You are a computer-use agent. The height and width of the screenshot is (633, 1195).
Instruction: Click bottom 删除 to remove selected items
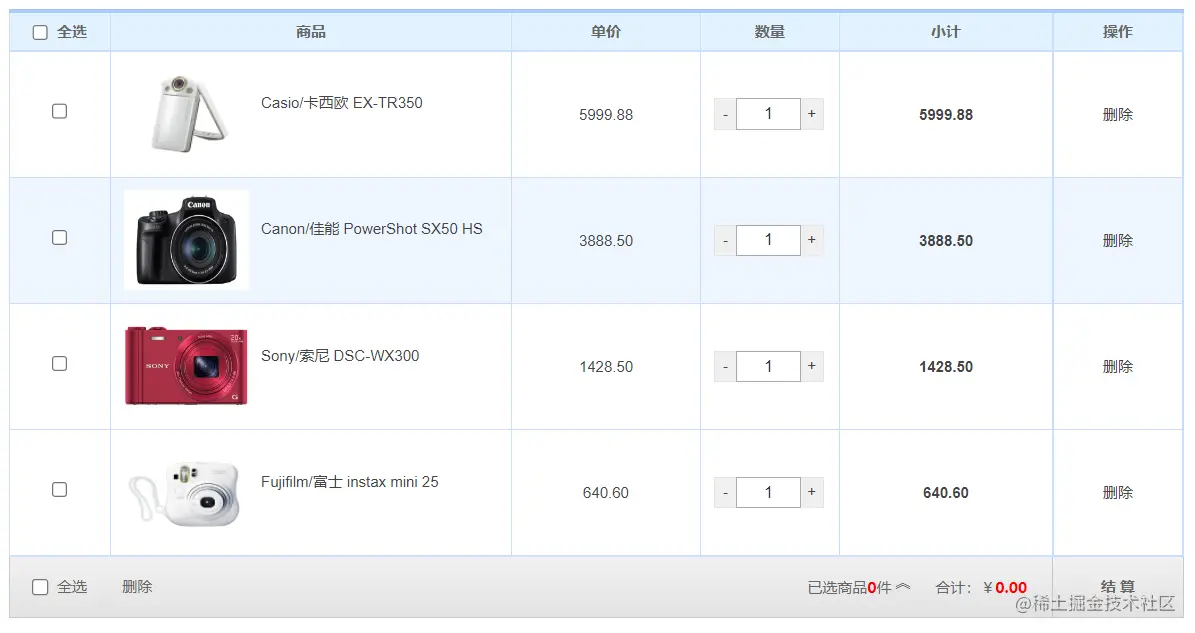(x=137, y=586)
